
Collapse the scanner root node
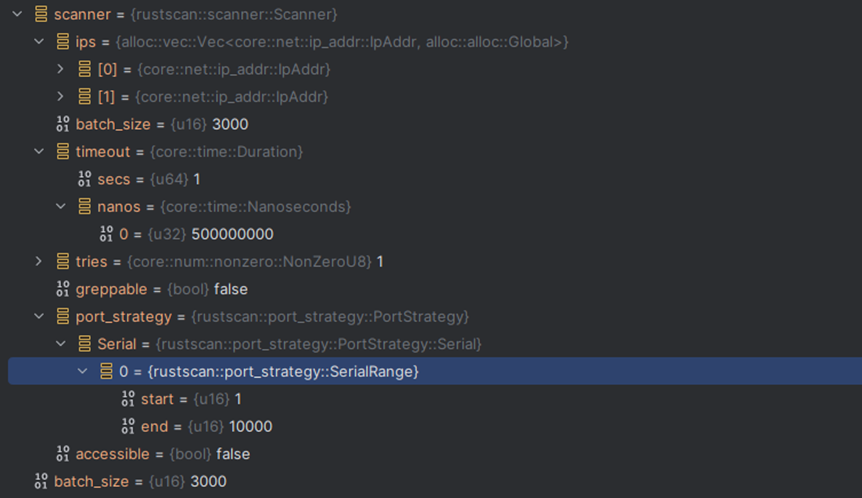coord(16,14)
